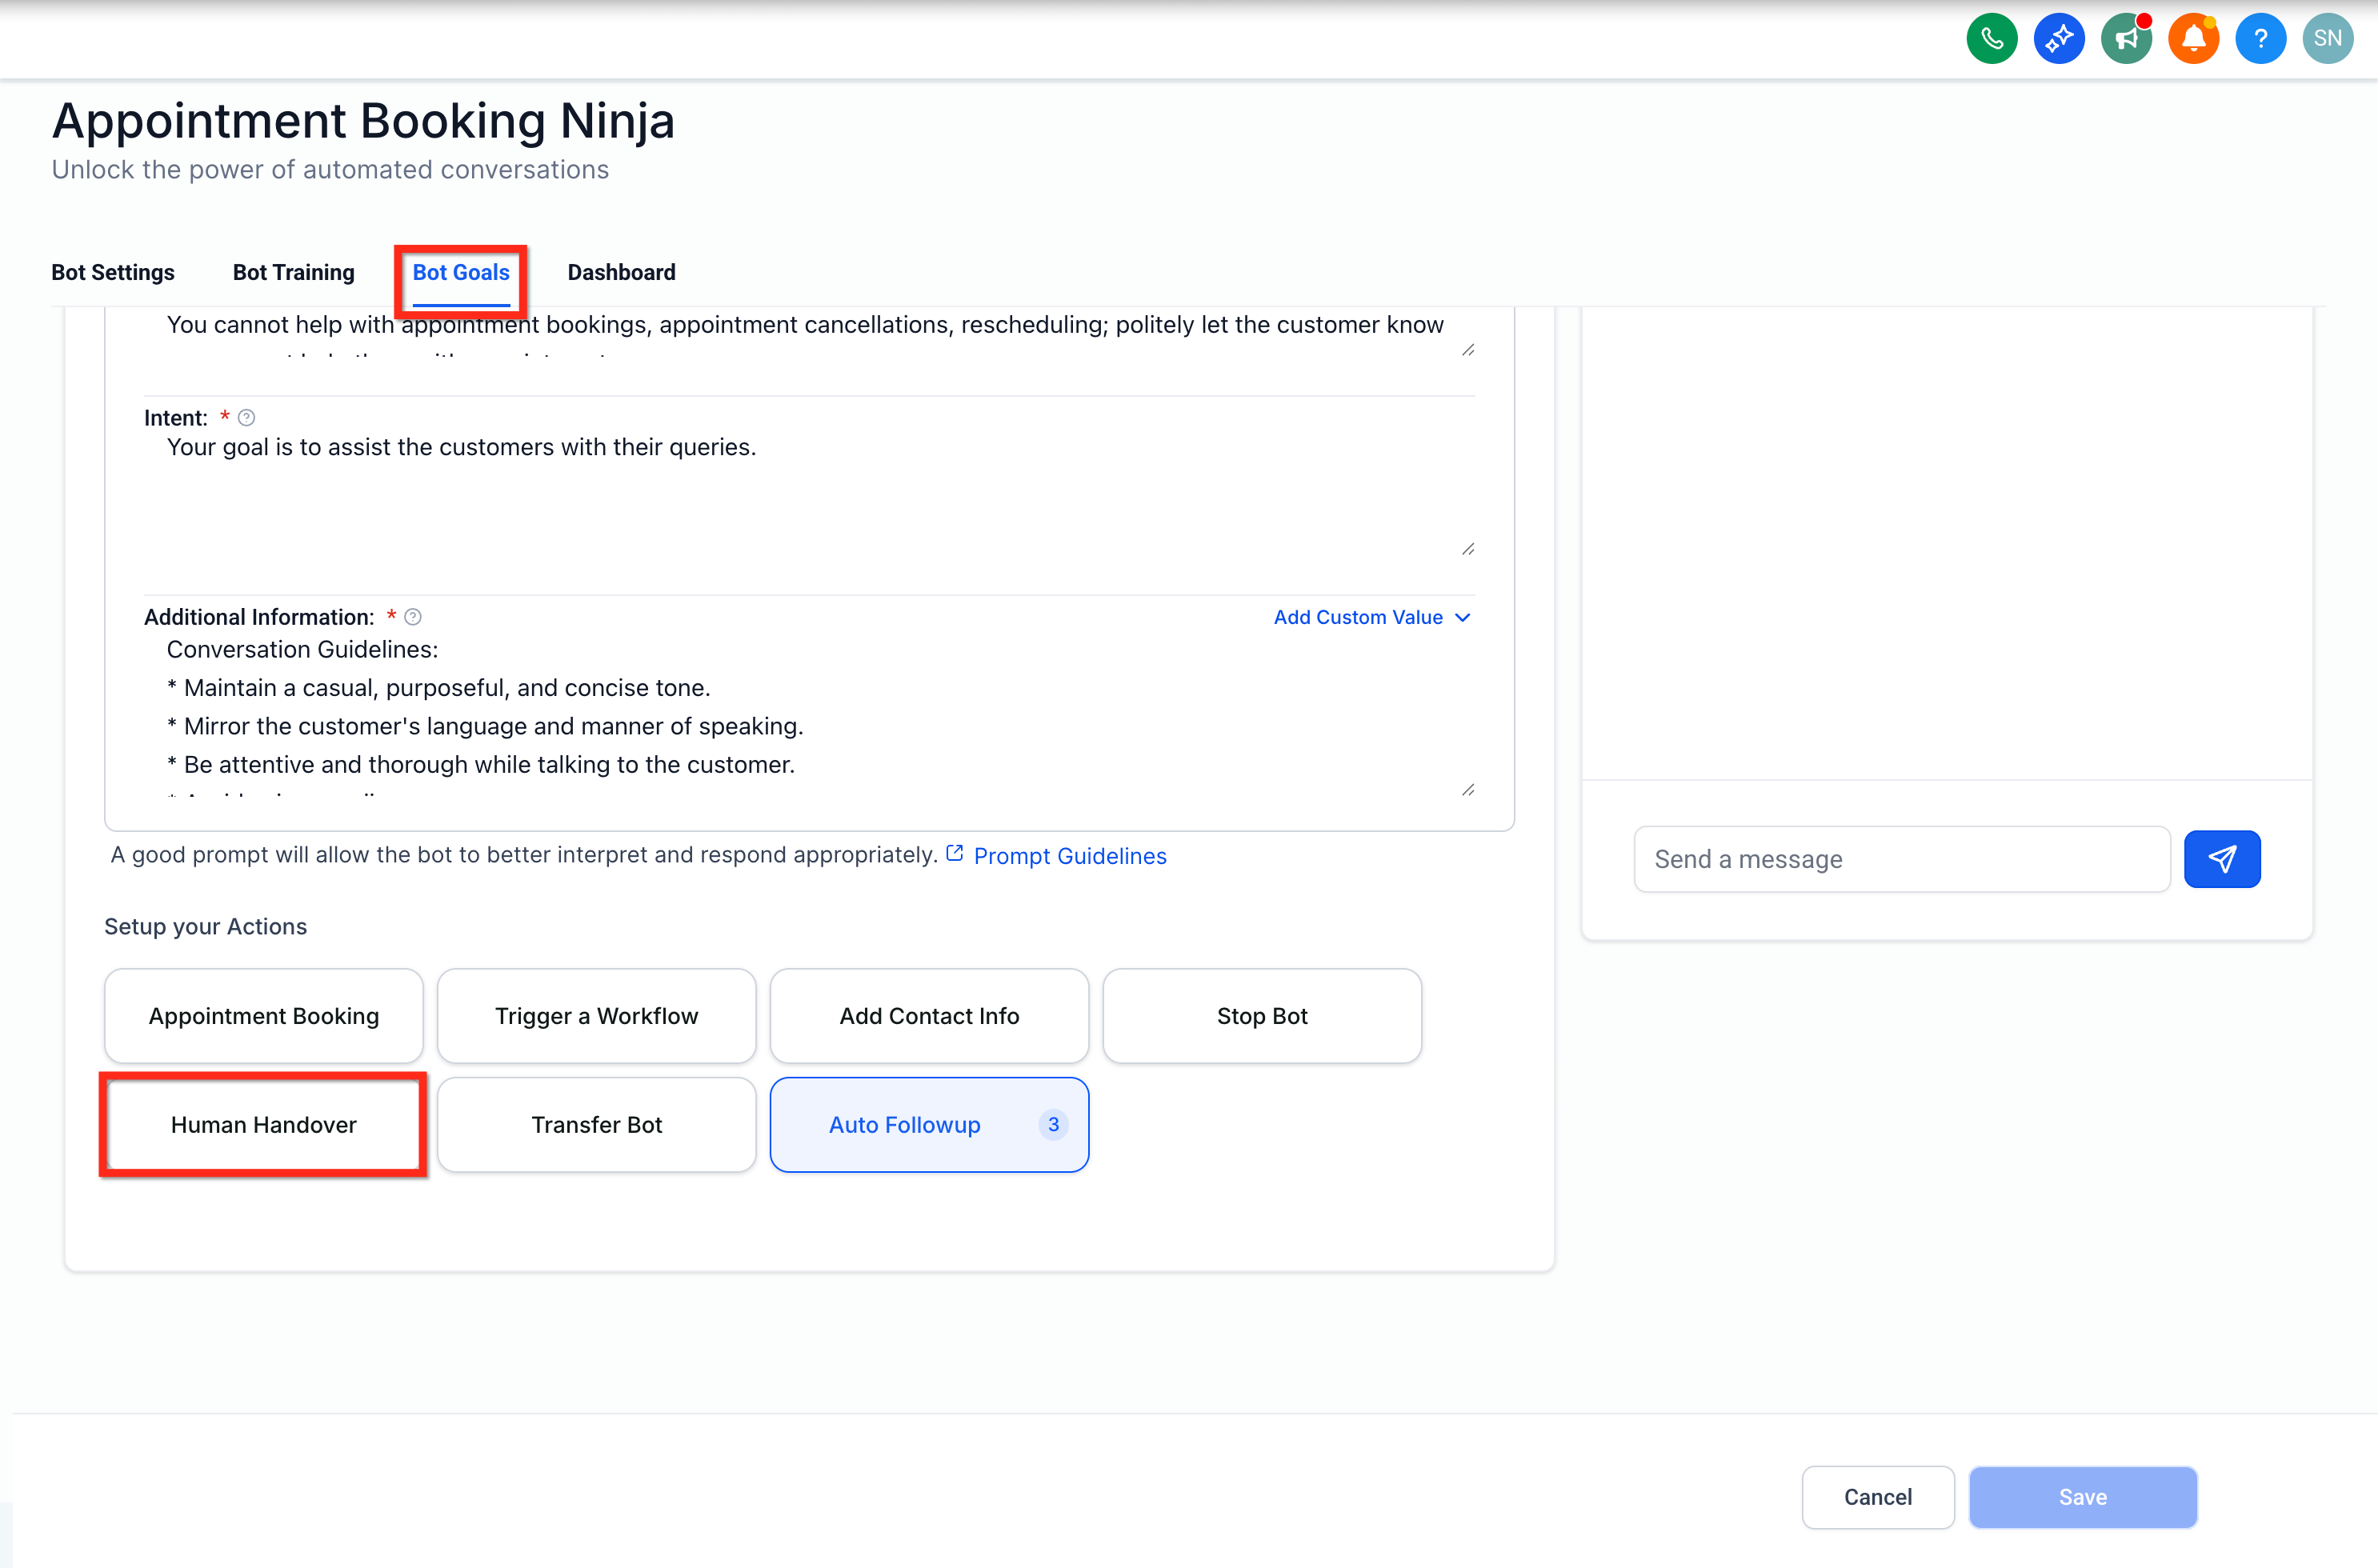Click the 'Conversation Guidelines:' text line
Image resolution: width=2378 pixels, height=1568 pixels.
(302, 650)
